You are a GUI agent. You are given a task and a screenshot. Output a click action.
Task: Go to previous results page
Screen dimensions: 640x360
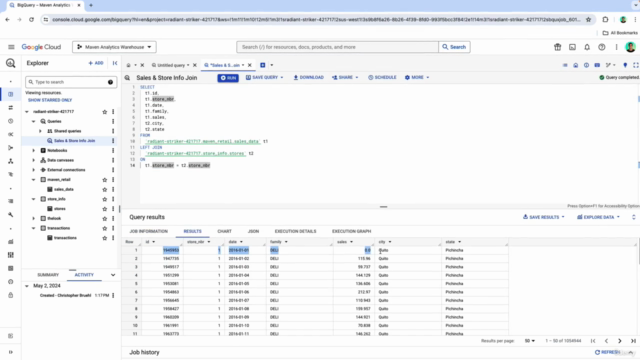(607, 341)
